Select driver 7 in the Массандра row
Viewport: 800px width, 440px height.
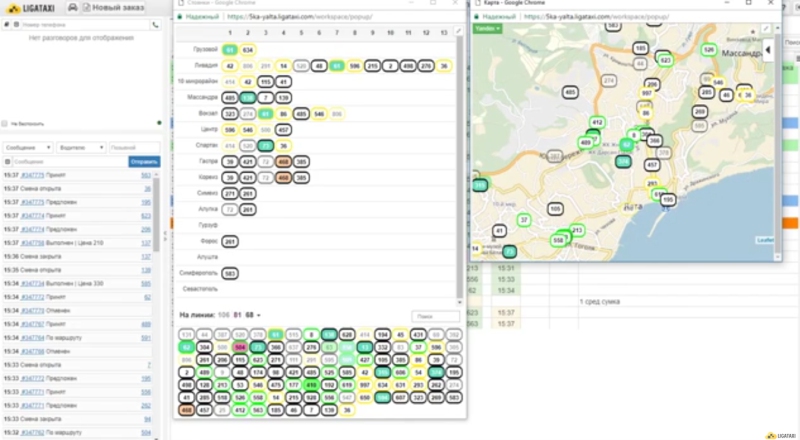pos(265,97)
